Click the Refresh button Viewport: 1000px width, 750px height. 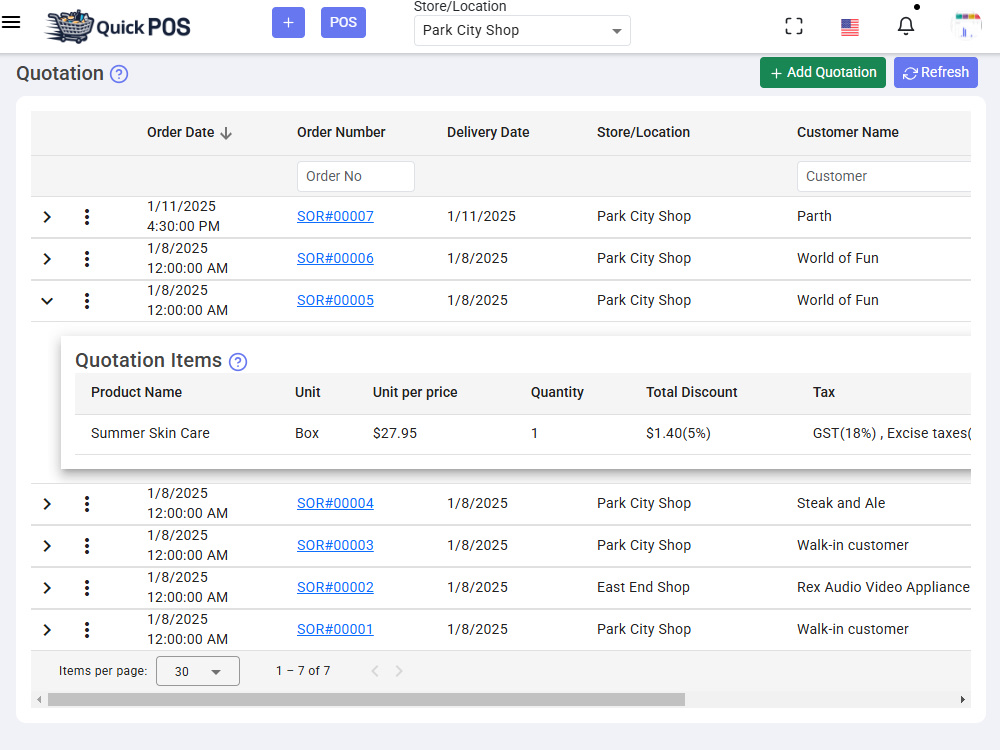click(936, 73)
